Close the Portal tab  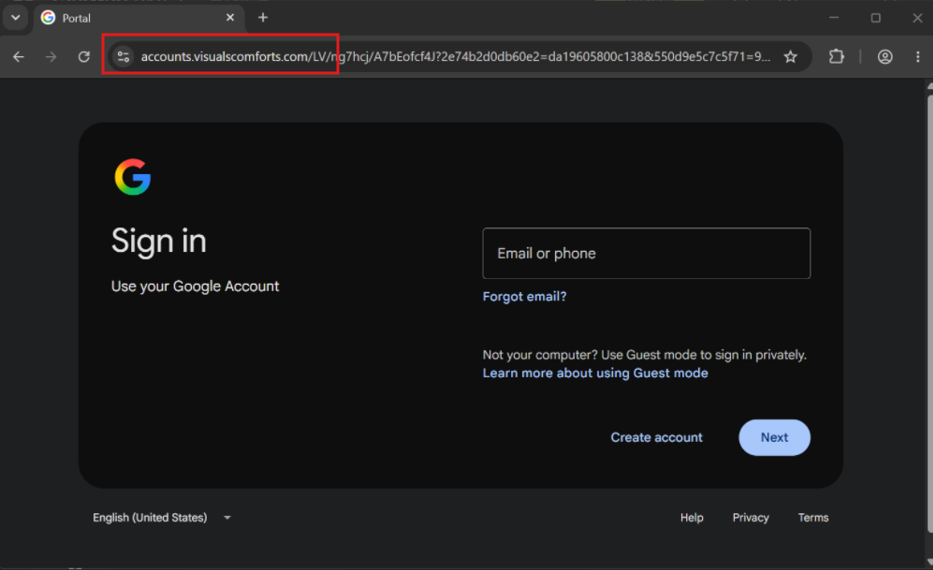coord(230,18)
